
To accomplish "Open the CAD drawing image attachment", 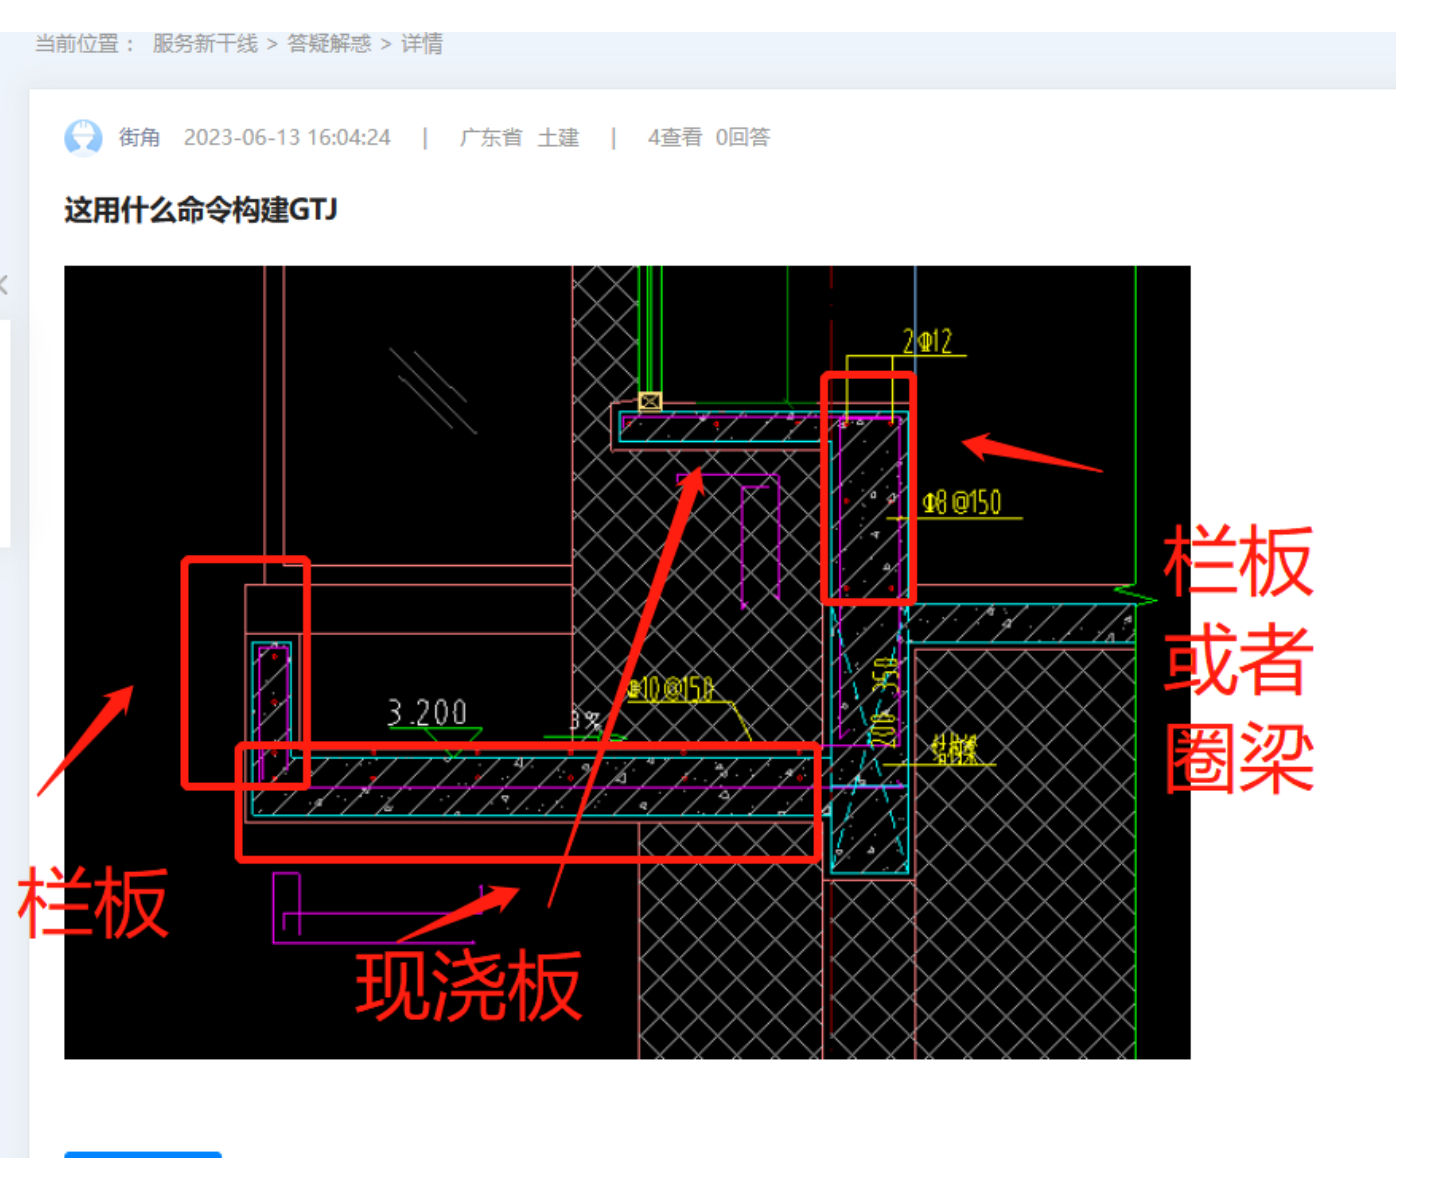I will 627,662.
